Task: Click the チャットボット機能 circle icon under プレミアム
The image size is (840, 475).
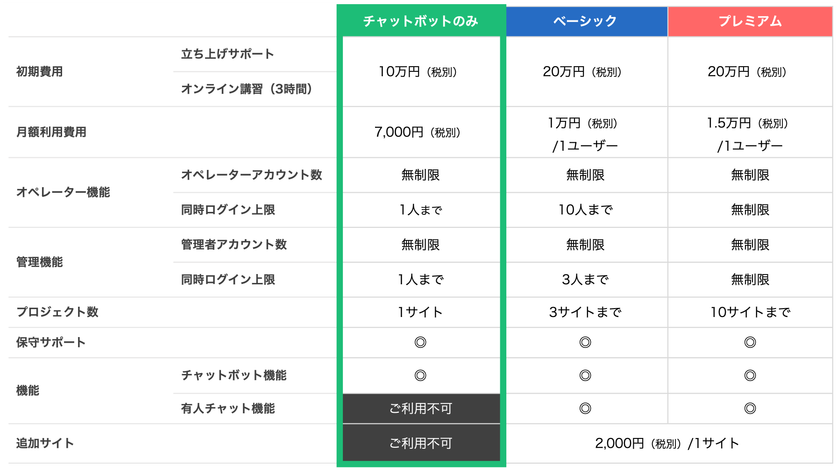Action: click(750, 375)
